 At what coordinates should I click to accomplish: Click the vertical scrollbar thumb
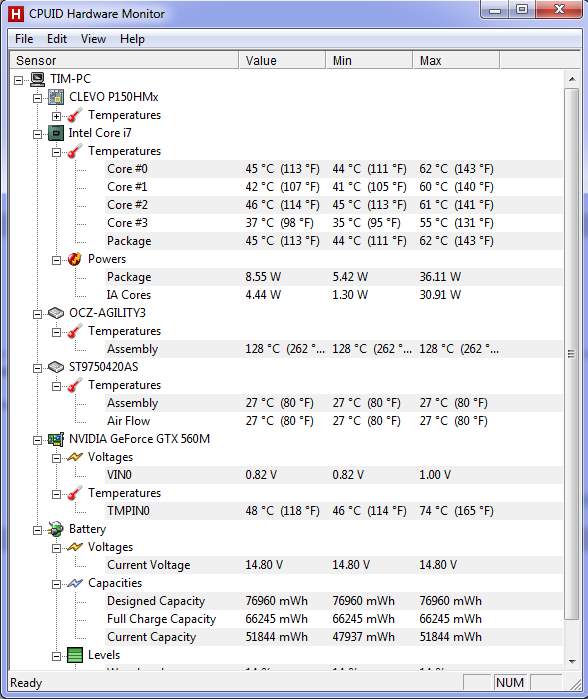click(572, 354)
